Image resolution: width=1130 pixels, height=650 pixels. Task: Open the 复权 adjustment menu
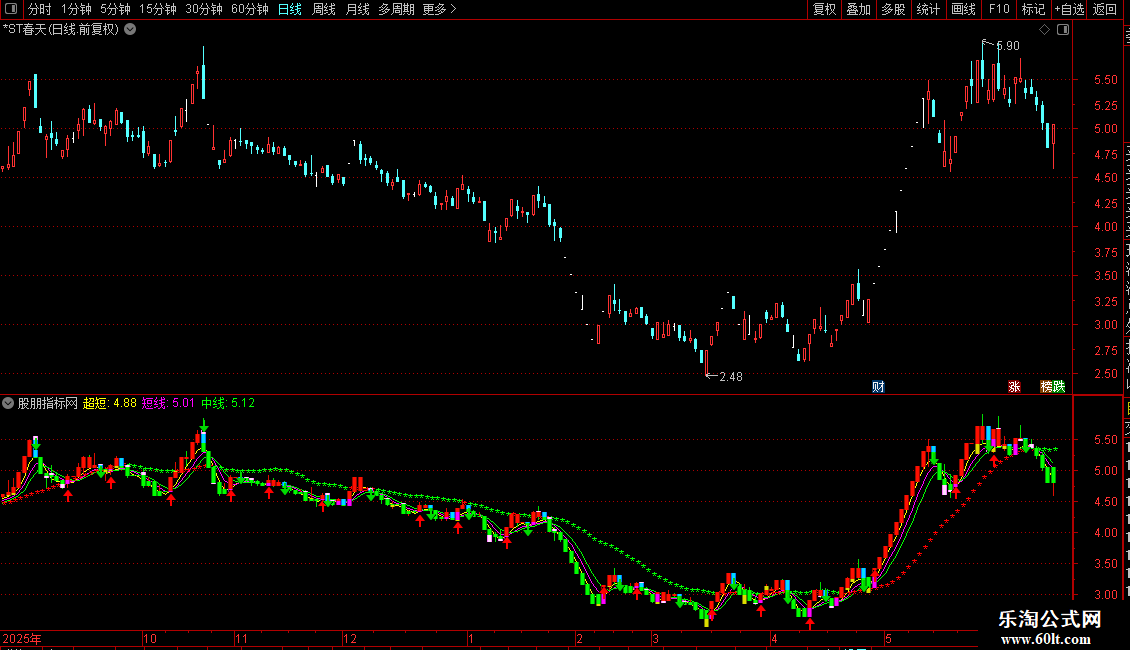[824, 9]
